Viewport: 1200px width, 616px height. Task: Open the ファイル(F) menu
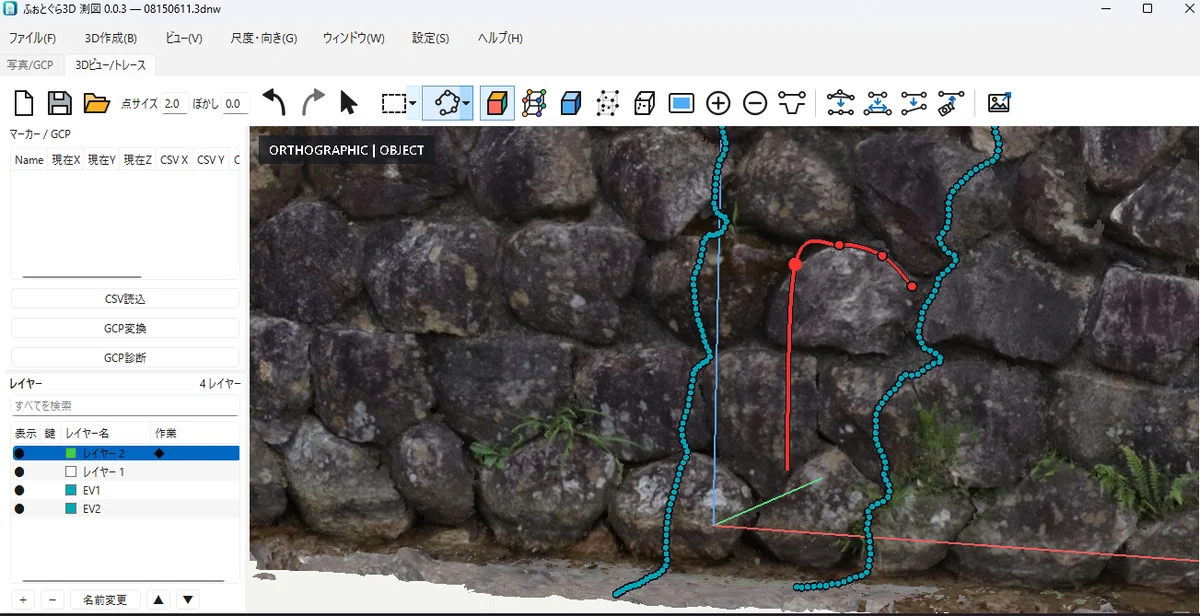click(x=33, y=38)
